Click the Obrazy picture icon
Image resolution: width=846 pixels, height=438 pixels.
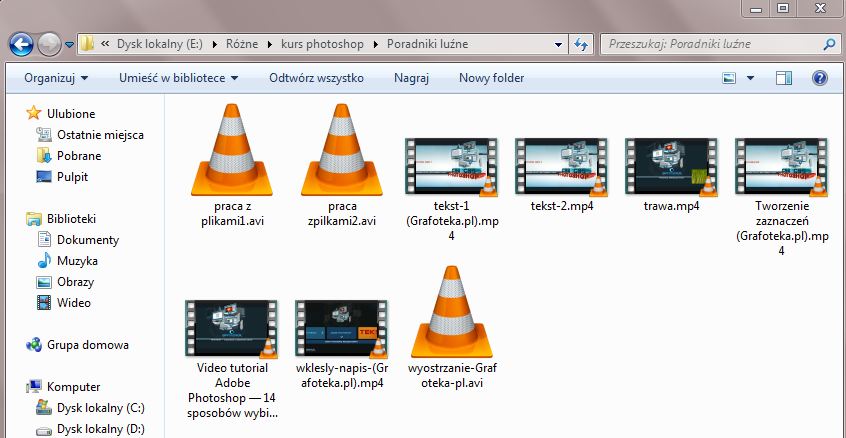click(44, 282)
